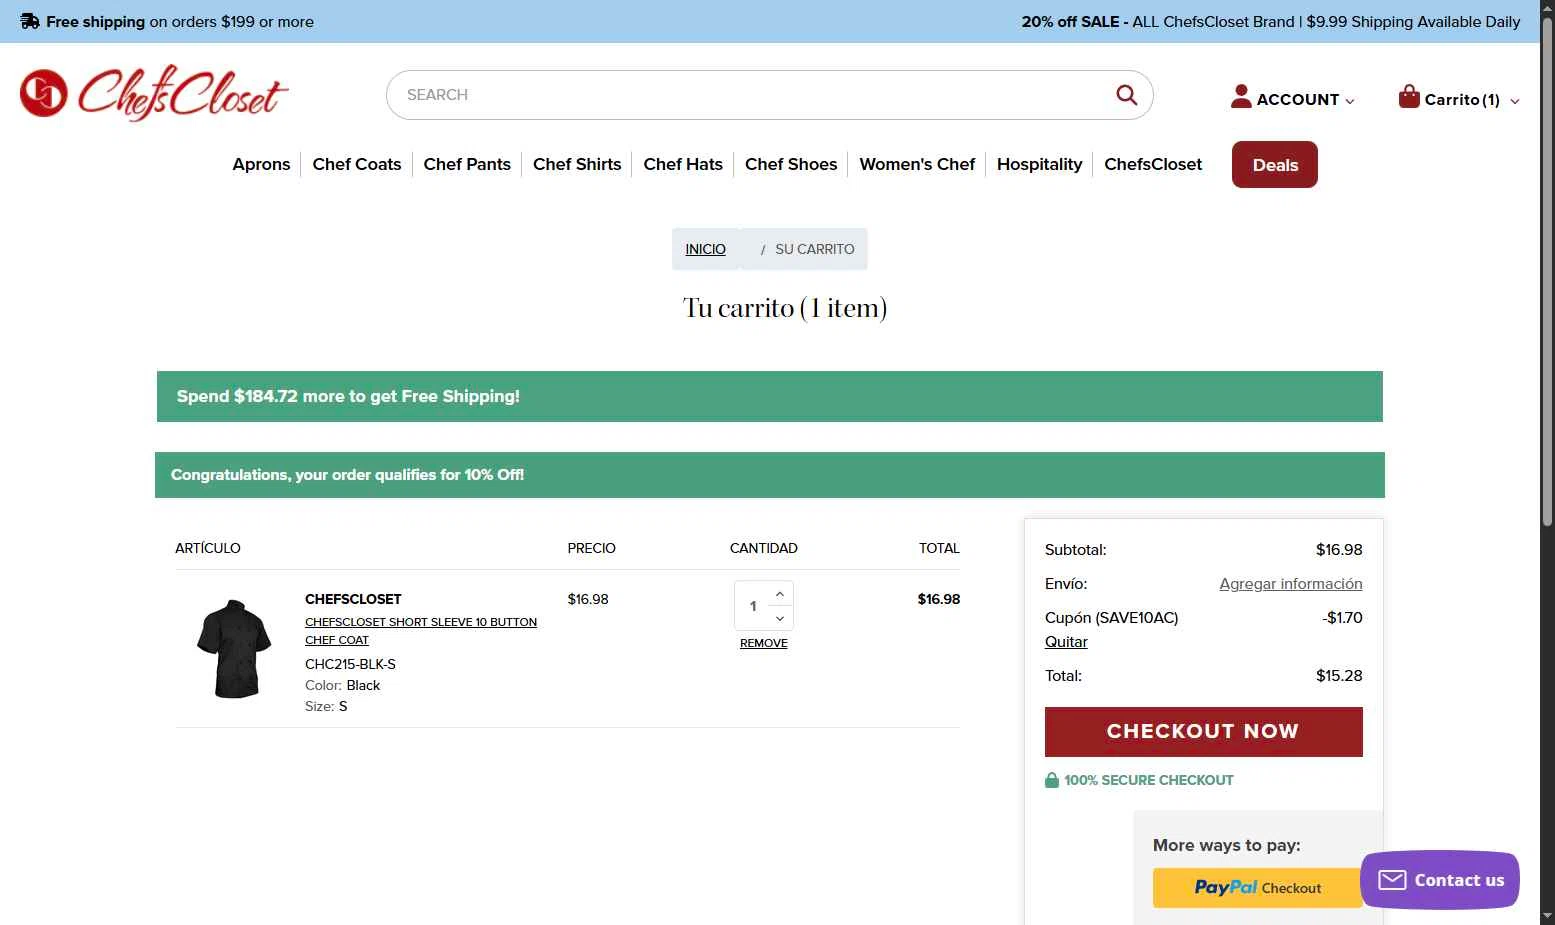Click Quitar to remove the coupon

pos(1066,642)
